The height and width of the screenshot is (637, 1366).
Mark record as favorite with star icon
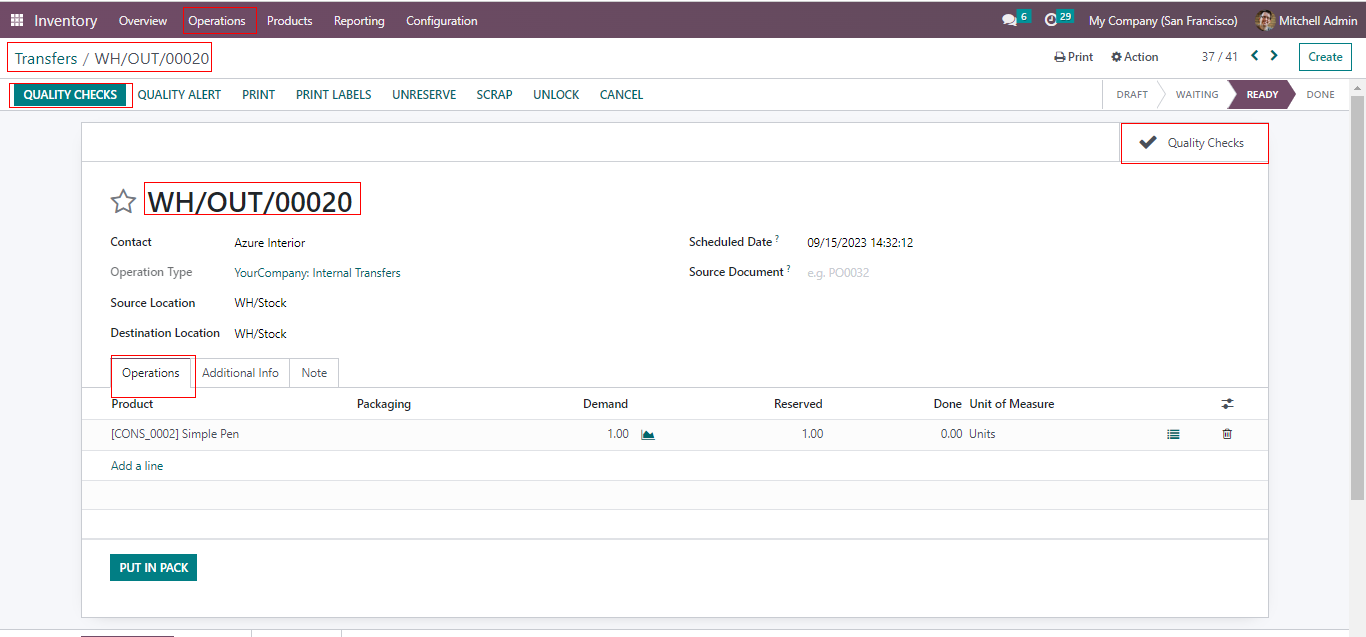[123, 202]
